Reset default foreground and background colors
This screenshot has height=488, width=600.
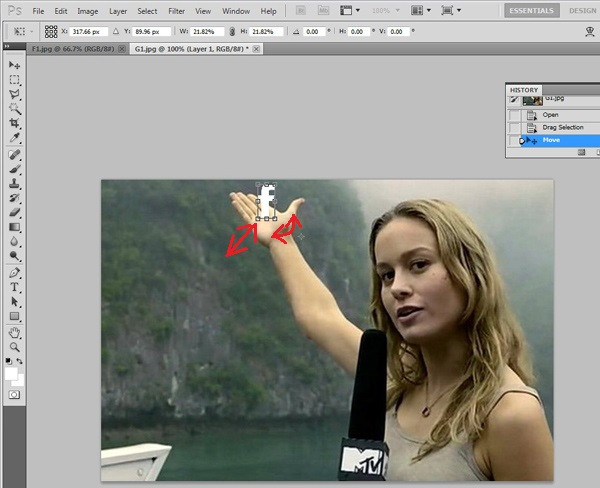[8, 361]
